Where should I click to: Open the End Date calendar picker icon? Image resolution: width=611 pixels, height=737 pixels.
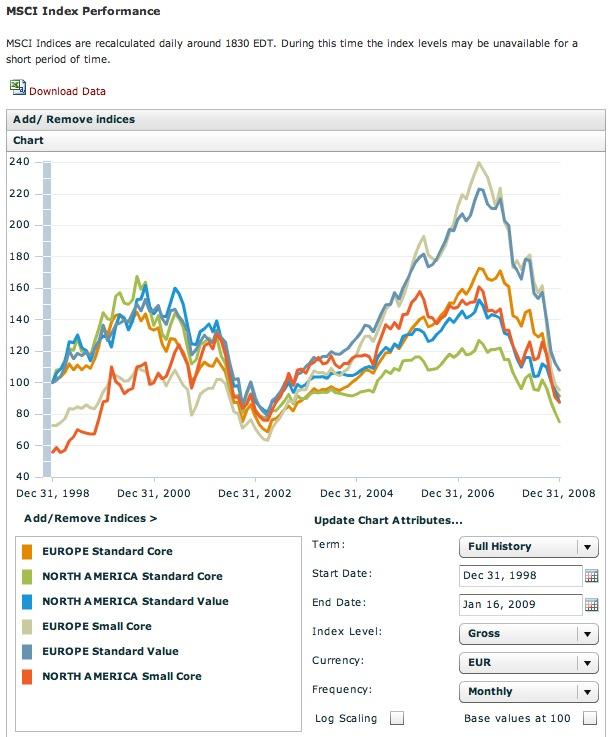[x=591, y=605]
